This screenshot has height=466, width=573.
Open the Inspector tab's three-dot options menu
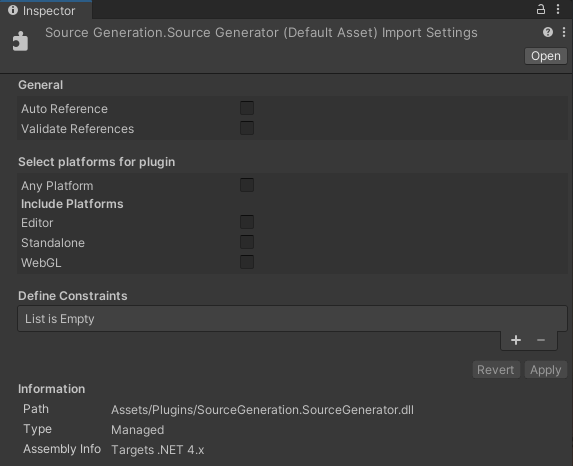558,9
